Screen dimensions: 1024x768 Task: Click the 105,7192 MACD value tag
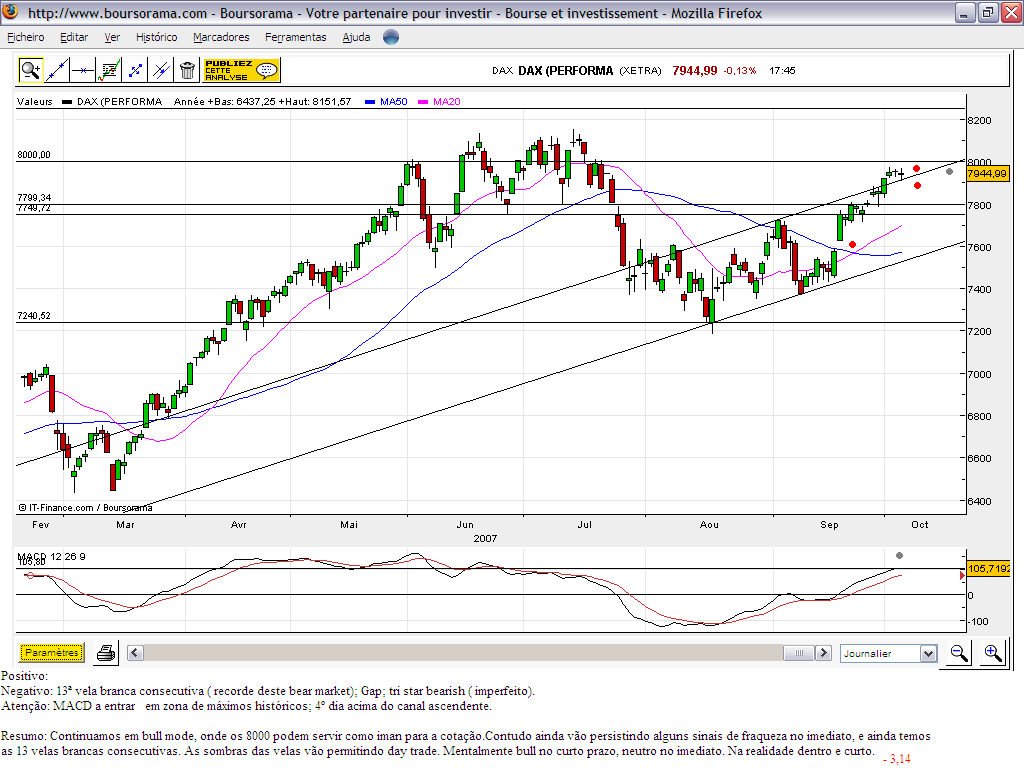(989, 568)
